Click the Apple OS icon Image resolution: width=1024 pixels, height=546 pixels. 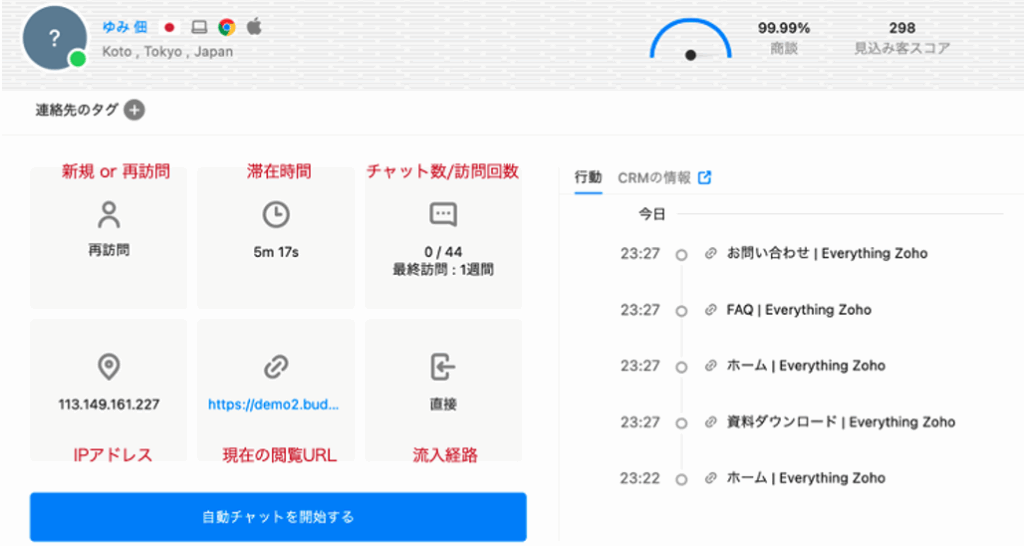(x=253, y=28)
